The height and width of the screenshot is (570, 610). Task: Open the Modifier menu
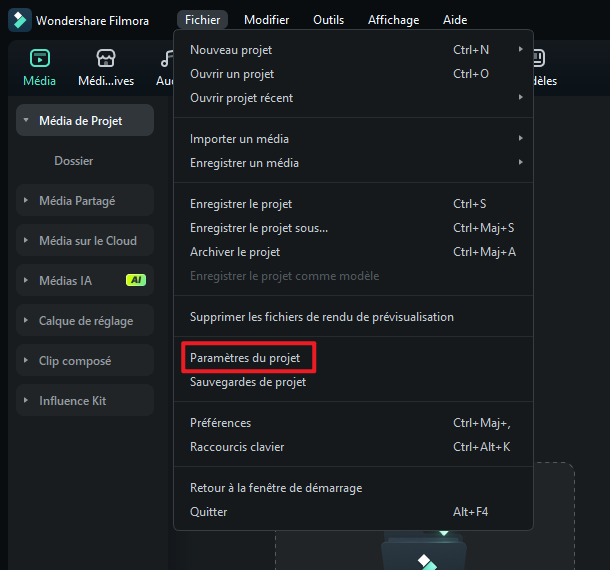pos(266,20)
